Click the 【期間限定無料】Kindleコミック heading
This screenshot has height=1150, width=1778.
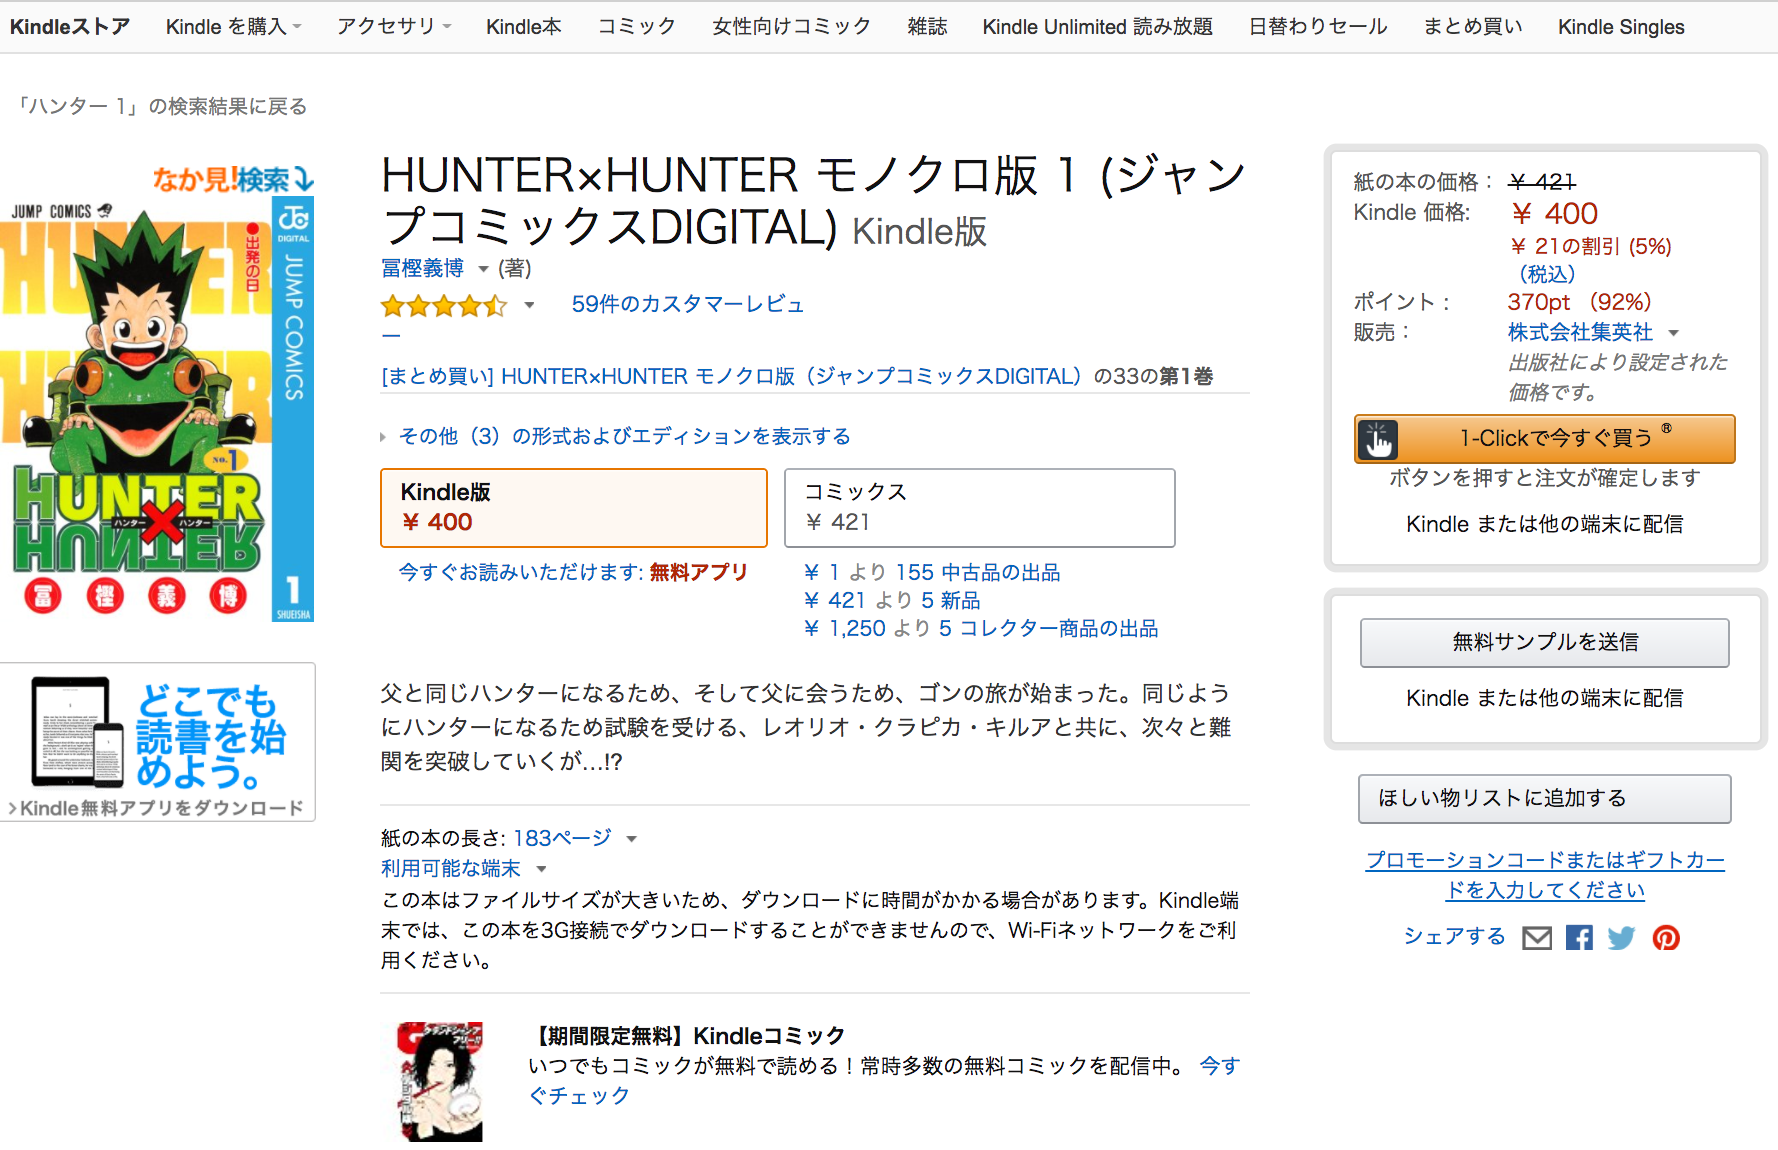(x=687, y=1036)
